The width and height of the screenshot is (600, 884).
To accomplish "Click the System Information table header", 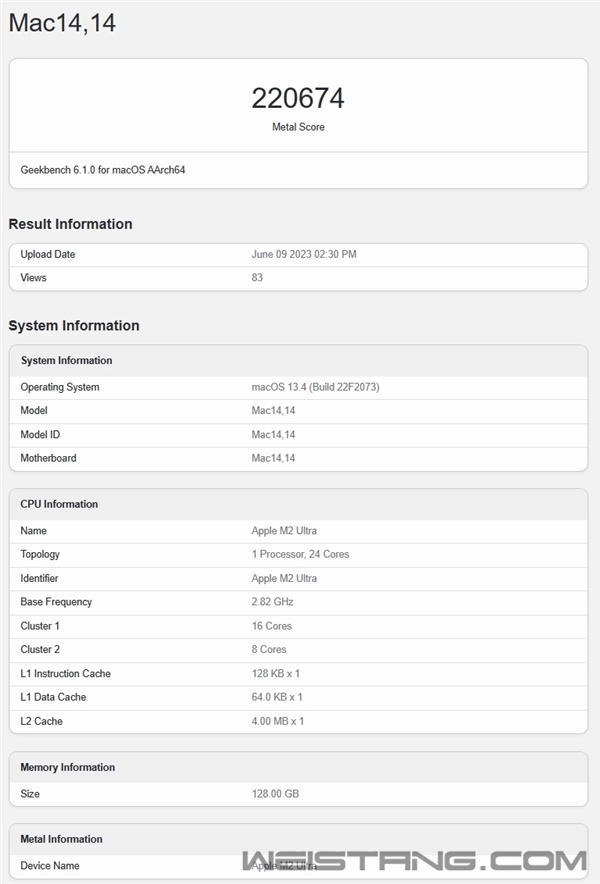I will [x=67, y=360].
